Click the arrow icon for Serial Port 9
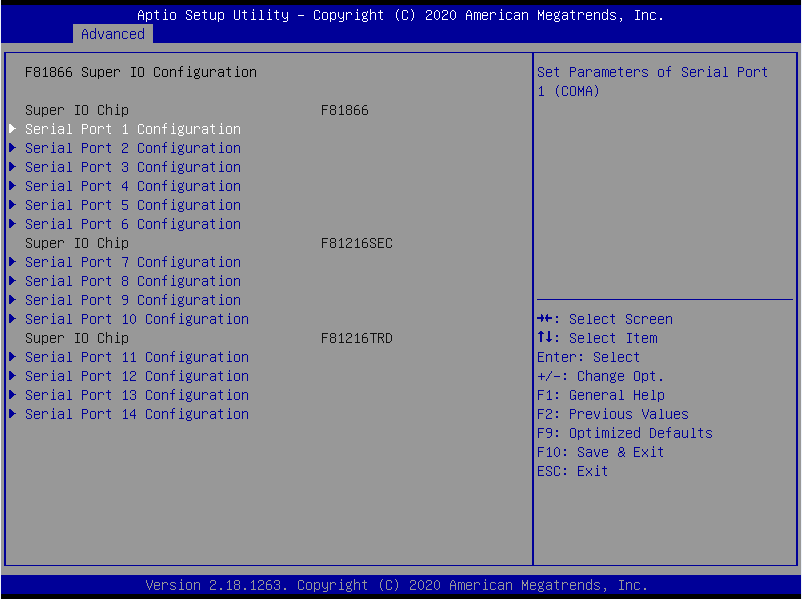802x599 pixels. click(13, 300)
